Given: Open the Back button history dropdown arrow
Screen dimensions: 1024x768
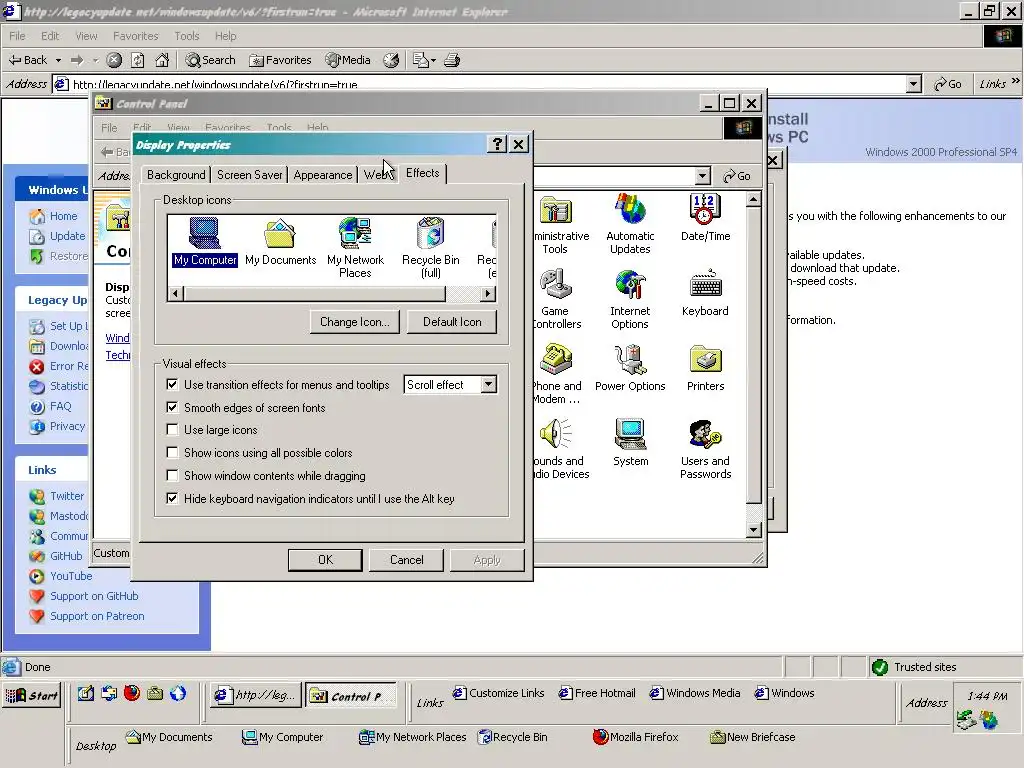Looking at the screenshot, I should [58, 60].
